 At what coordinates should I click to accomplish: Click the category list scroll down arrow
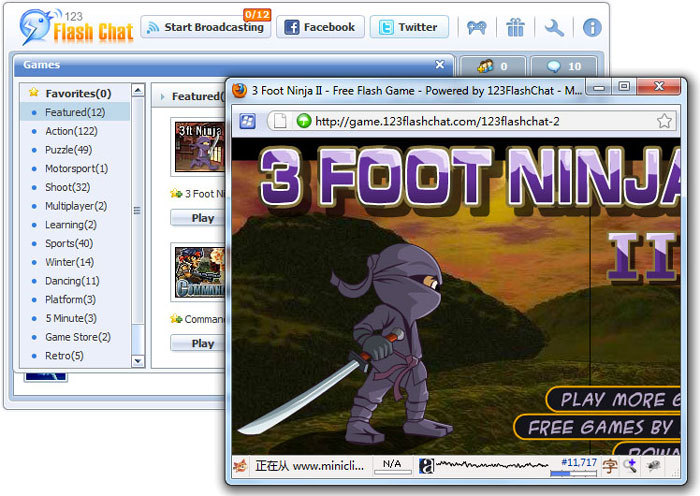[x=138, y=361]
